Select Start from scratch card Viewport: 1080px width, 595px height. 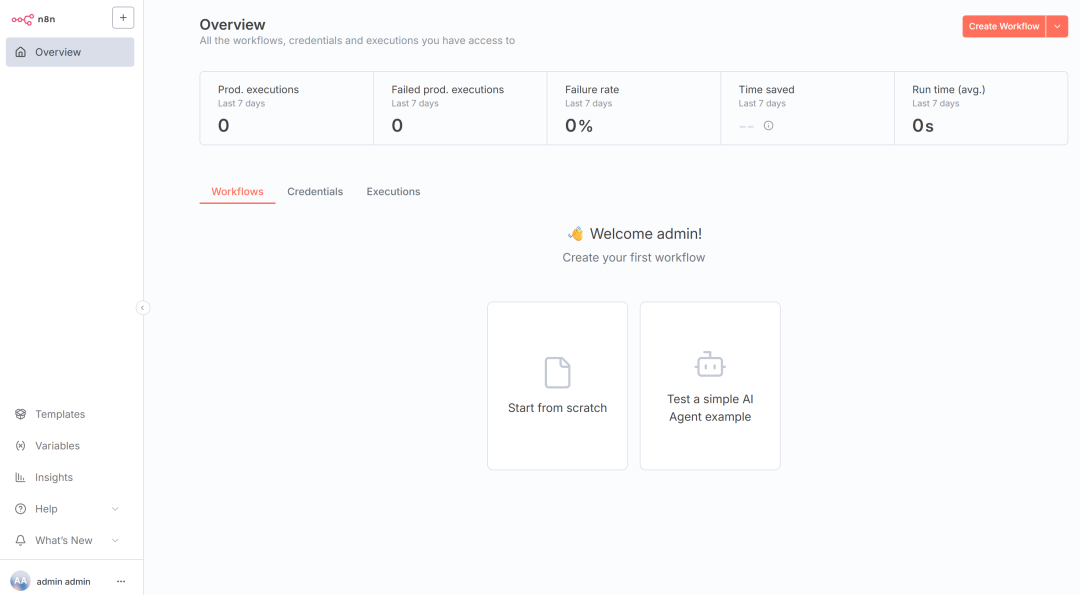tap(557, 386)
